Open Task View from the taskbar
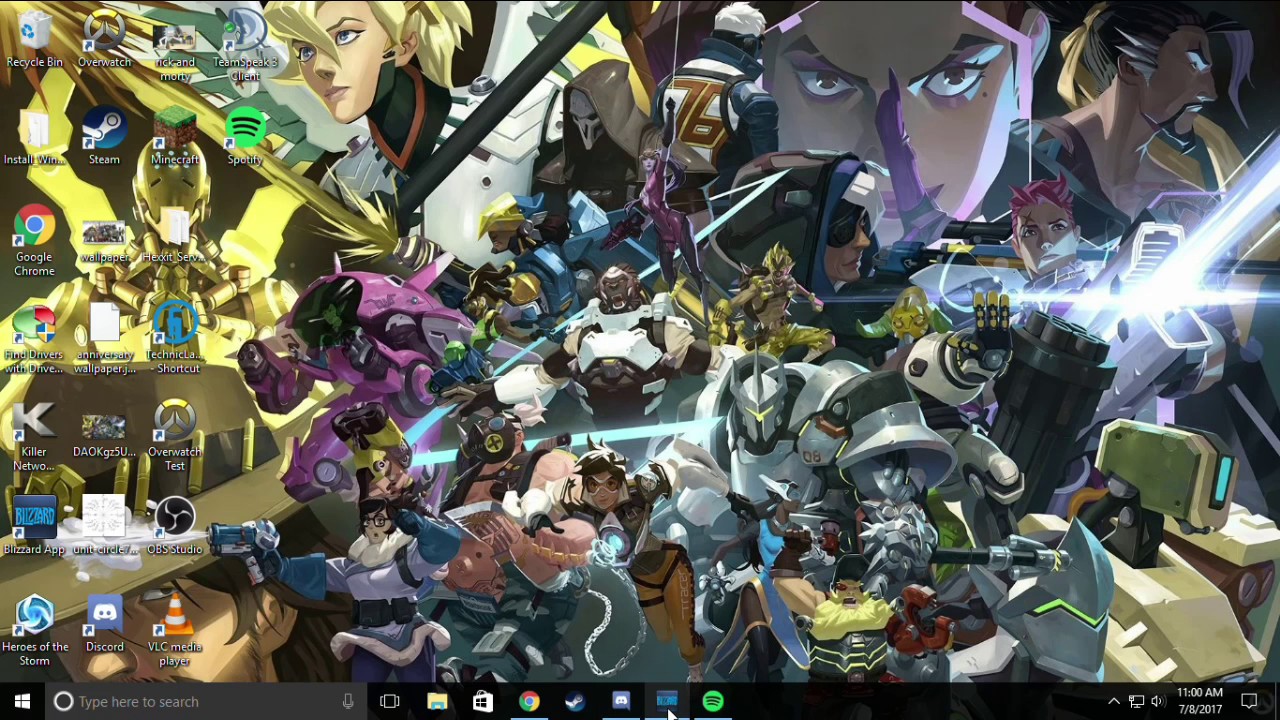Image resolution: width=1280 pixels, height=720 pixels. pos(390,701)
